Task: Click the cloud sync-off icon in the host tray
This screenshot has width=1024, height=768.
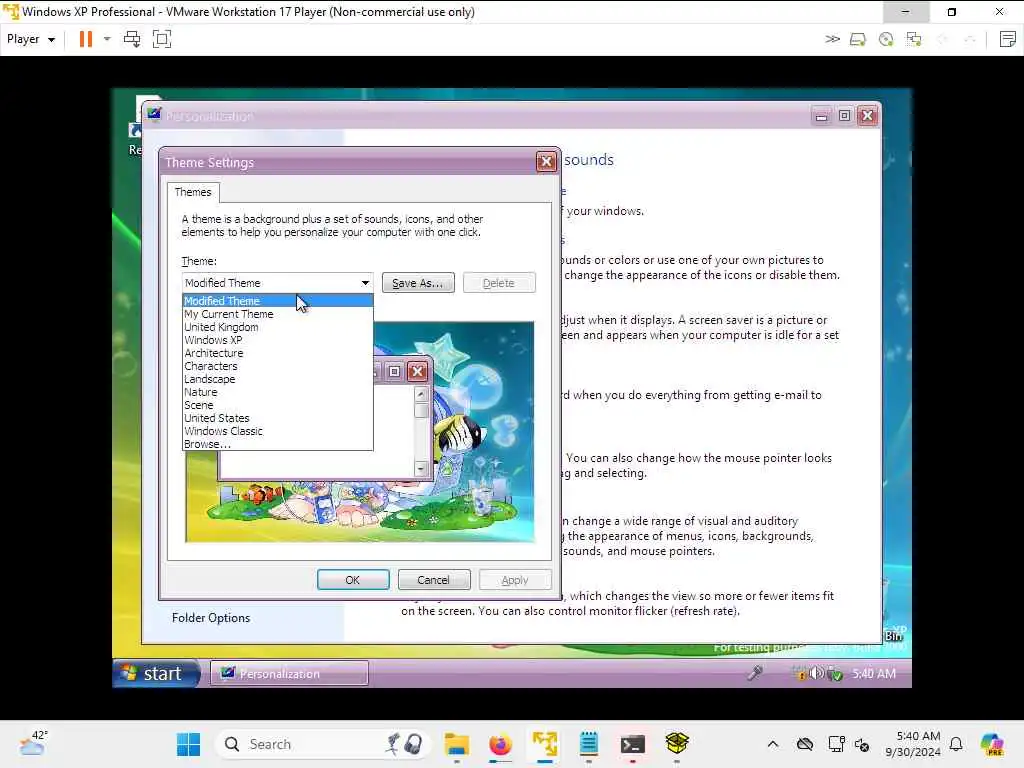Action: (x=805, y=744)
